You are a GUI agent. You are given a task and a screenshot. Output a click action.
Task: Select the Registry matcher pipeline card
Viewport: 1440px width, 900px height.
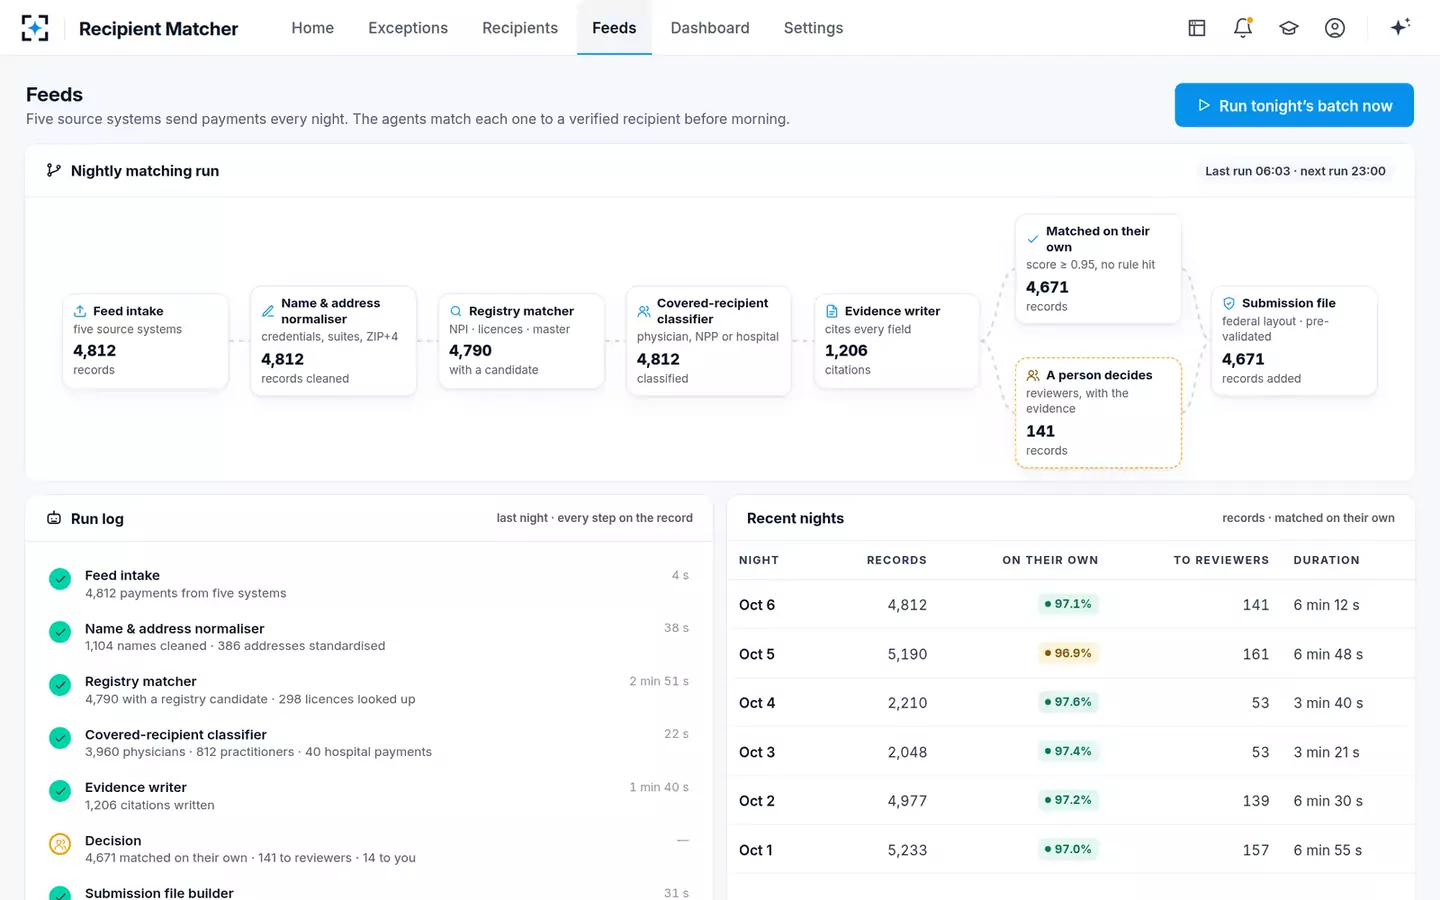point(521,341)
